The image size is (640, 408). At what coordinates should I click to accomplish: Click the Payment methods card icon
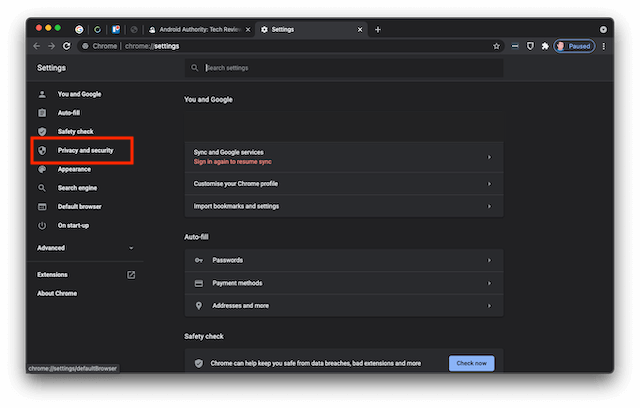pos(199,283)
